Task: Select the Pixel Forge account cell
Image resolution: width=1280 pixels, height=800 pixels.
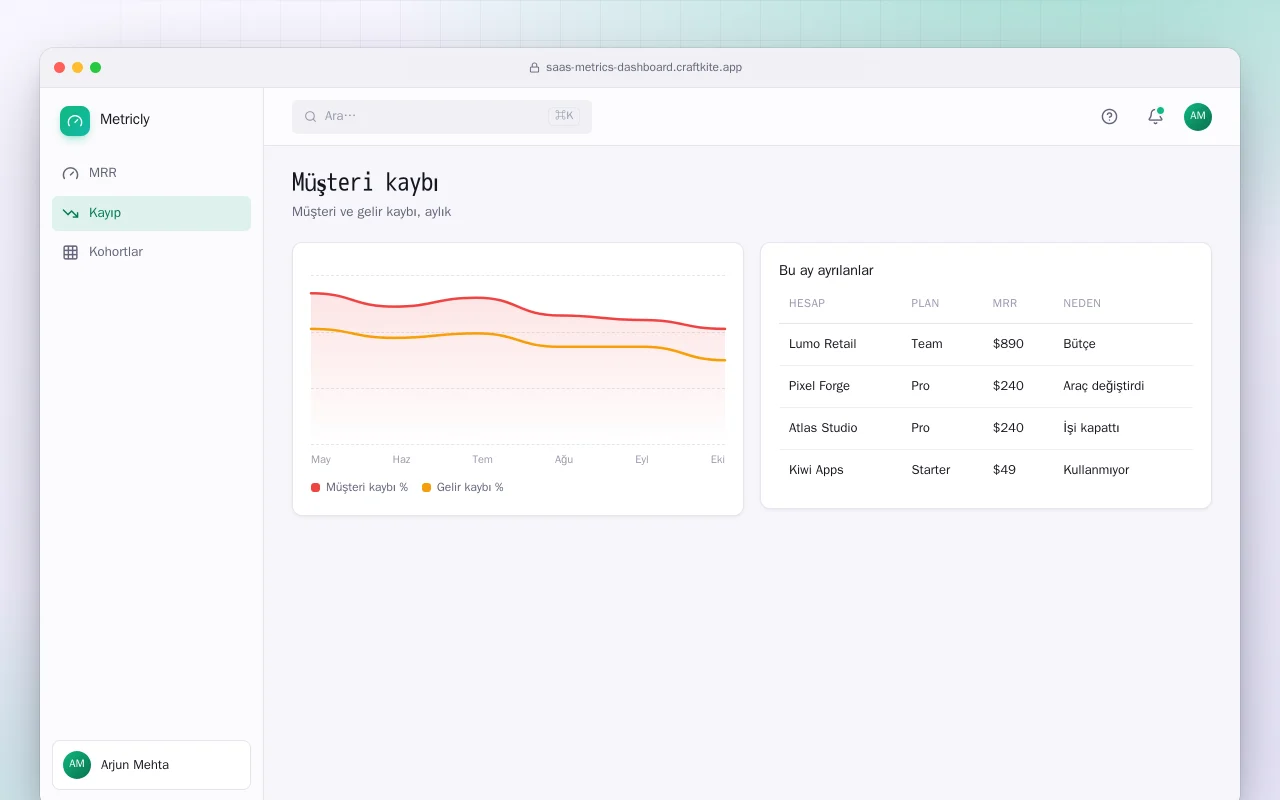Action: [819, 386]
